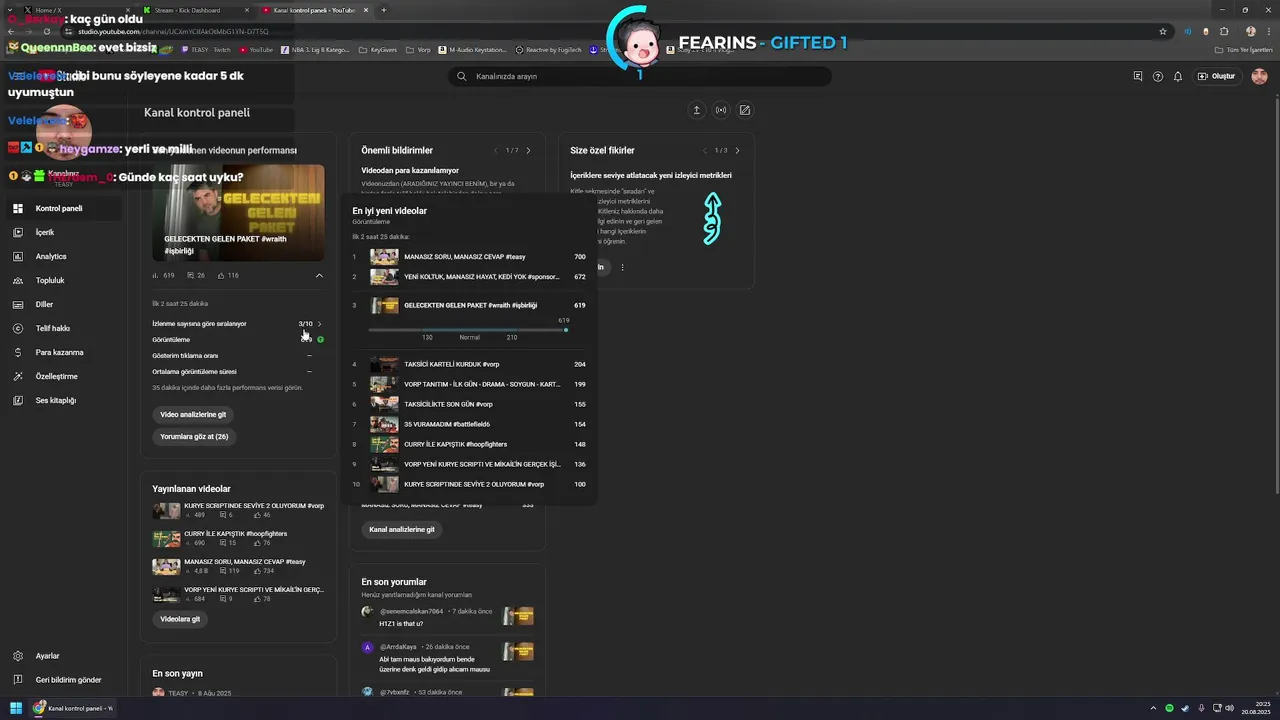Viewport: 1280px width, 720px height.
Task: Click Kanal analizlerine git button
Action: tap(402, 529)
